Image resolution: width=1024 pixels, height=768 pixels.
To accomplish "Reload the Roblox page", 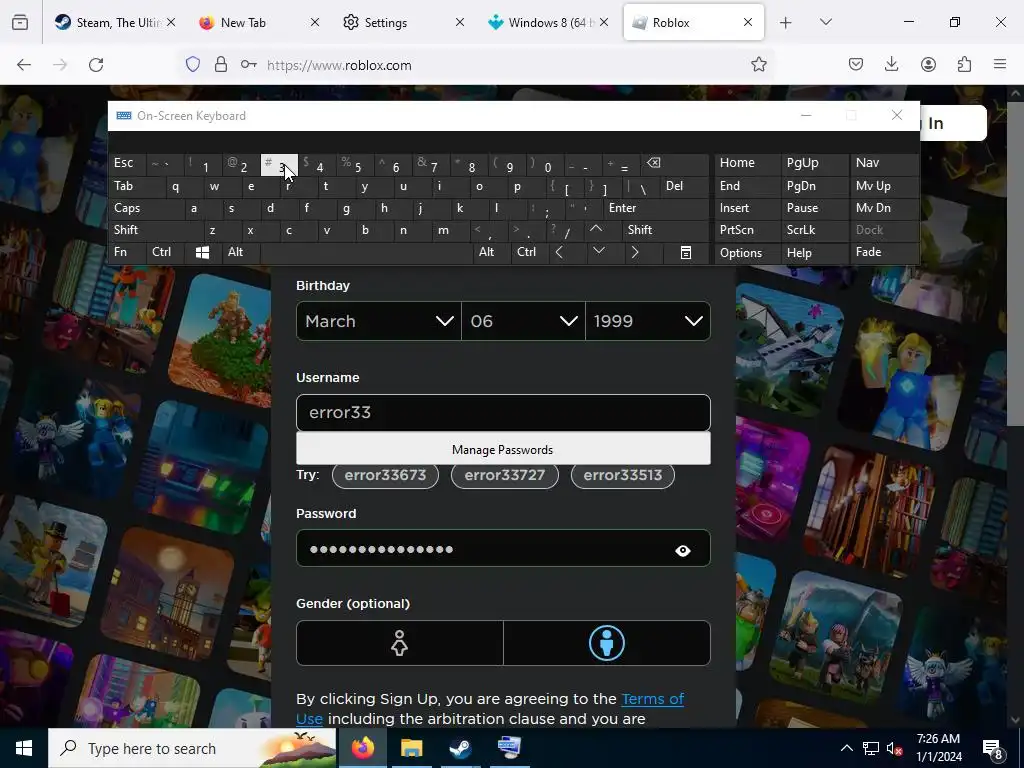I will click(x=96, y=65).
